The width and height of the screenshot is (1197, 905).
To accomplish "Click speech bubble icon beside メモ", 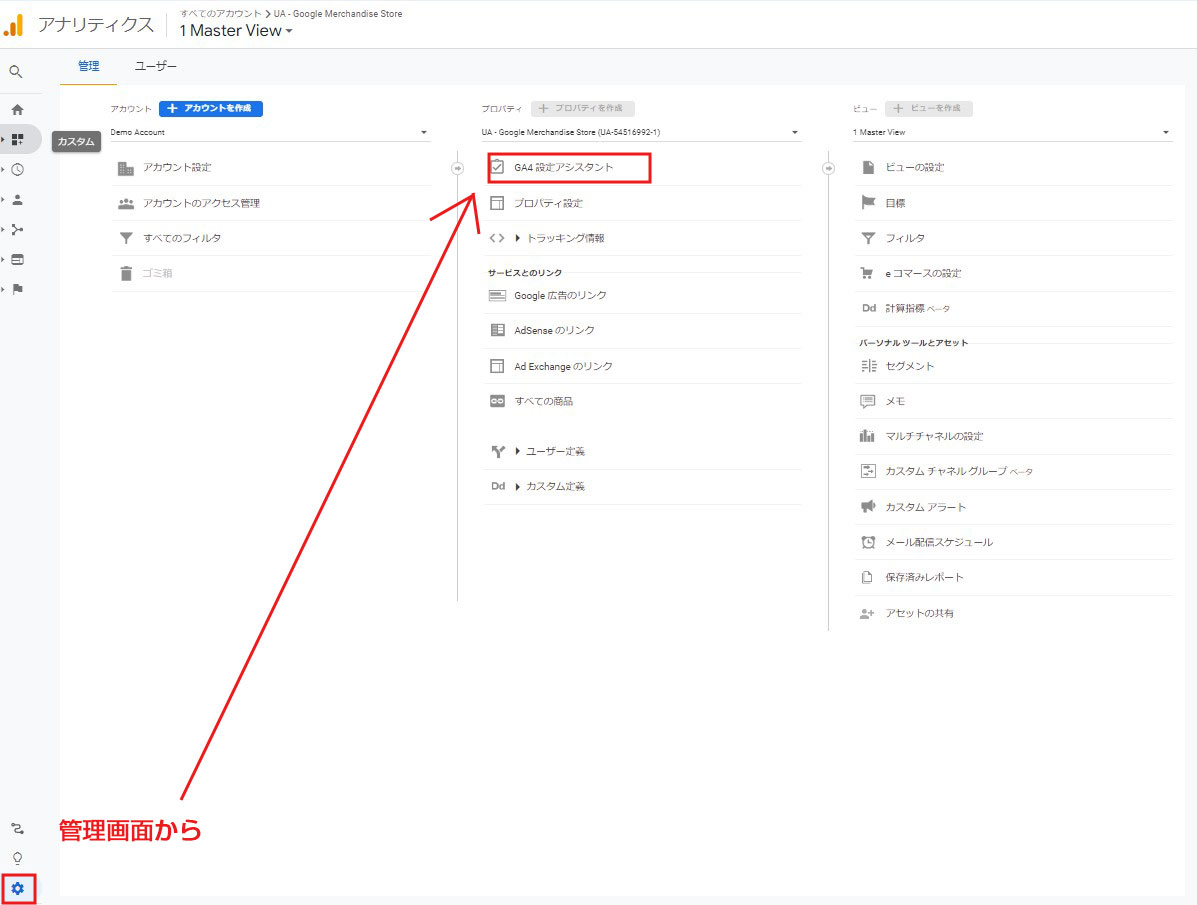I will pyautogui.click(x=867, y=401).
